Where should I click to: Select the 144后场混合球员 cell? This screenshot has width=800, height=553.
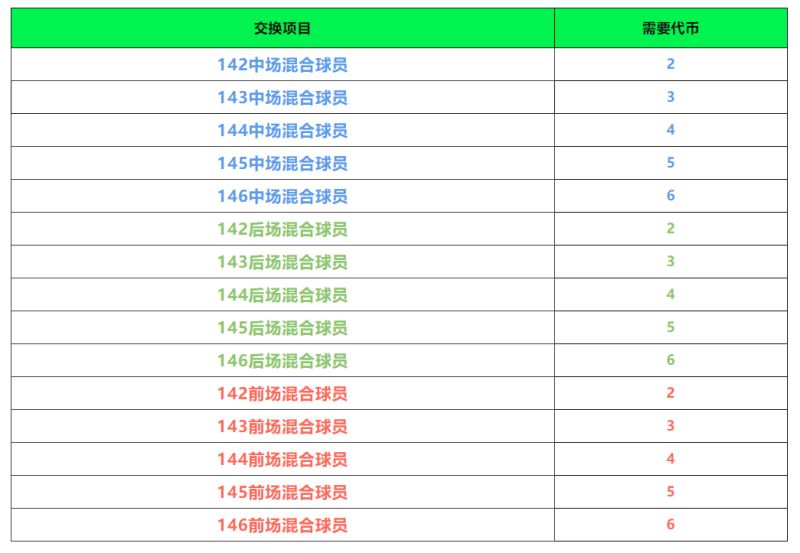[283, 294]
